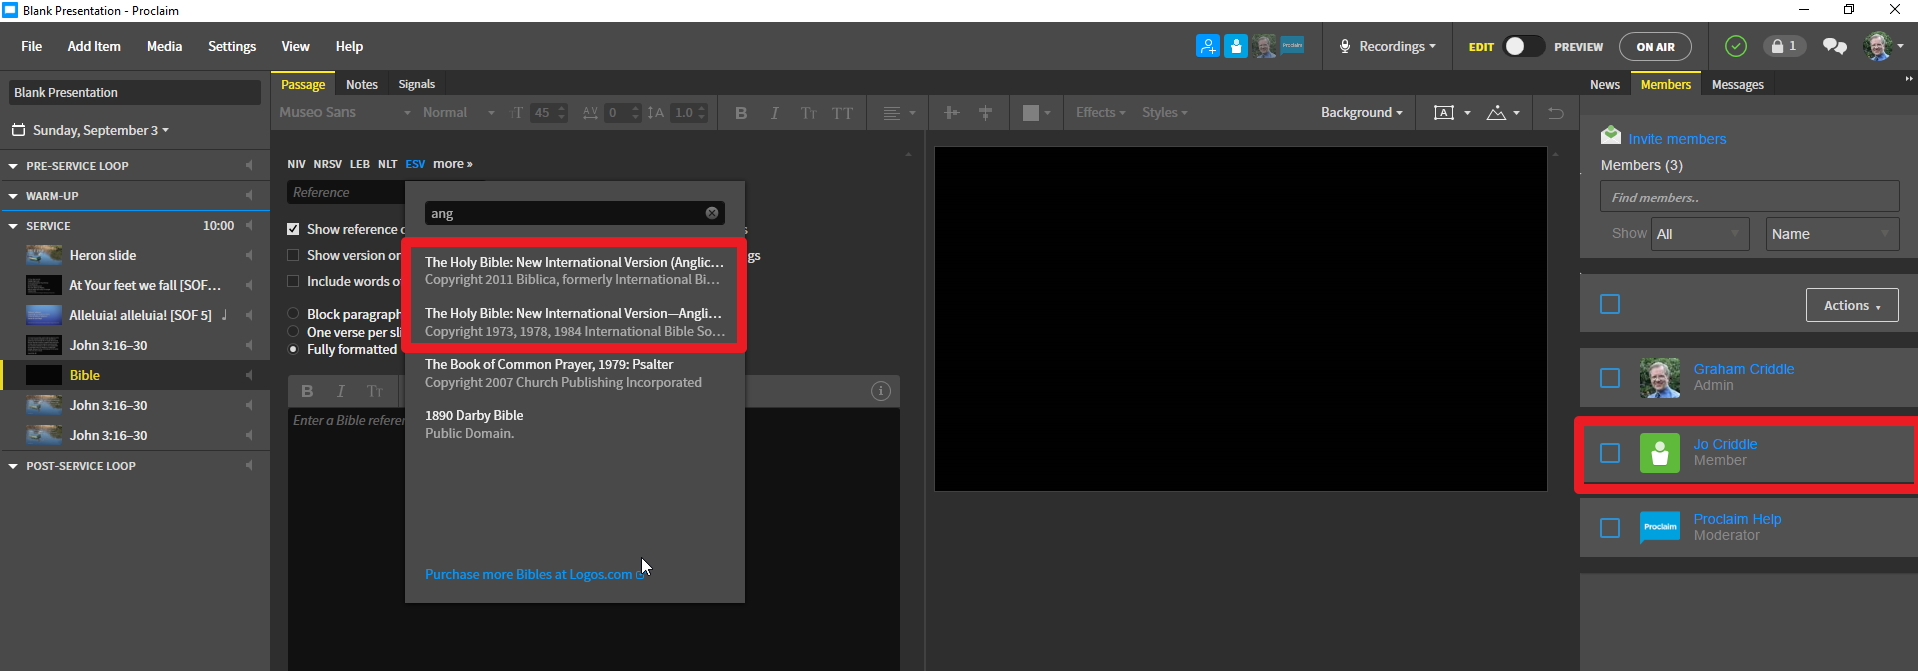
Task: Open the Museo Sans font dropdown
Action: 345,113
